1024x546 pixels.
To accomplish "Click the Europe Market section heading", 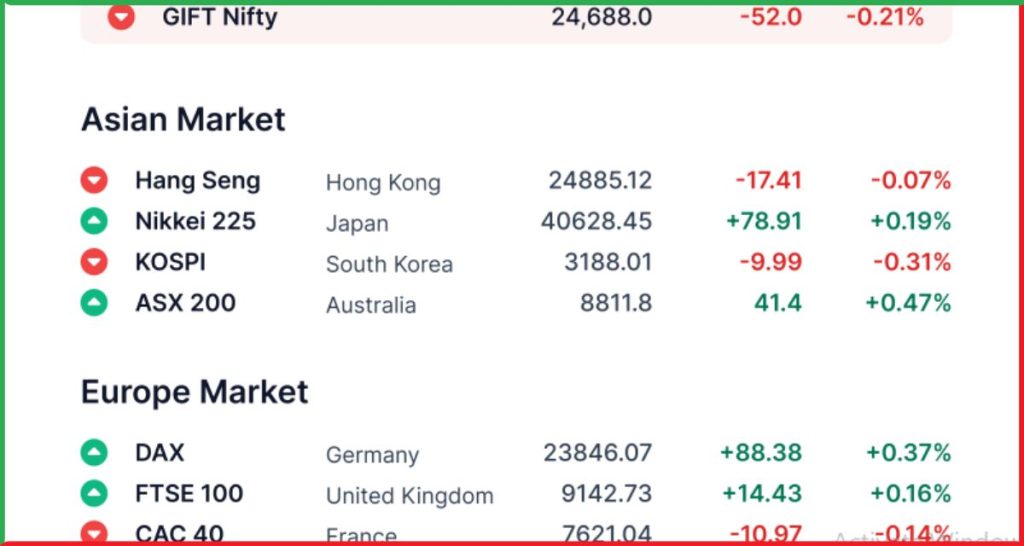I will click(x=195, y=392).
